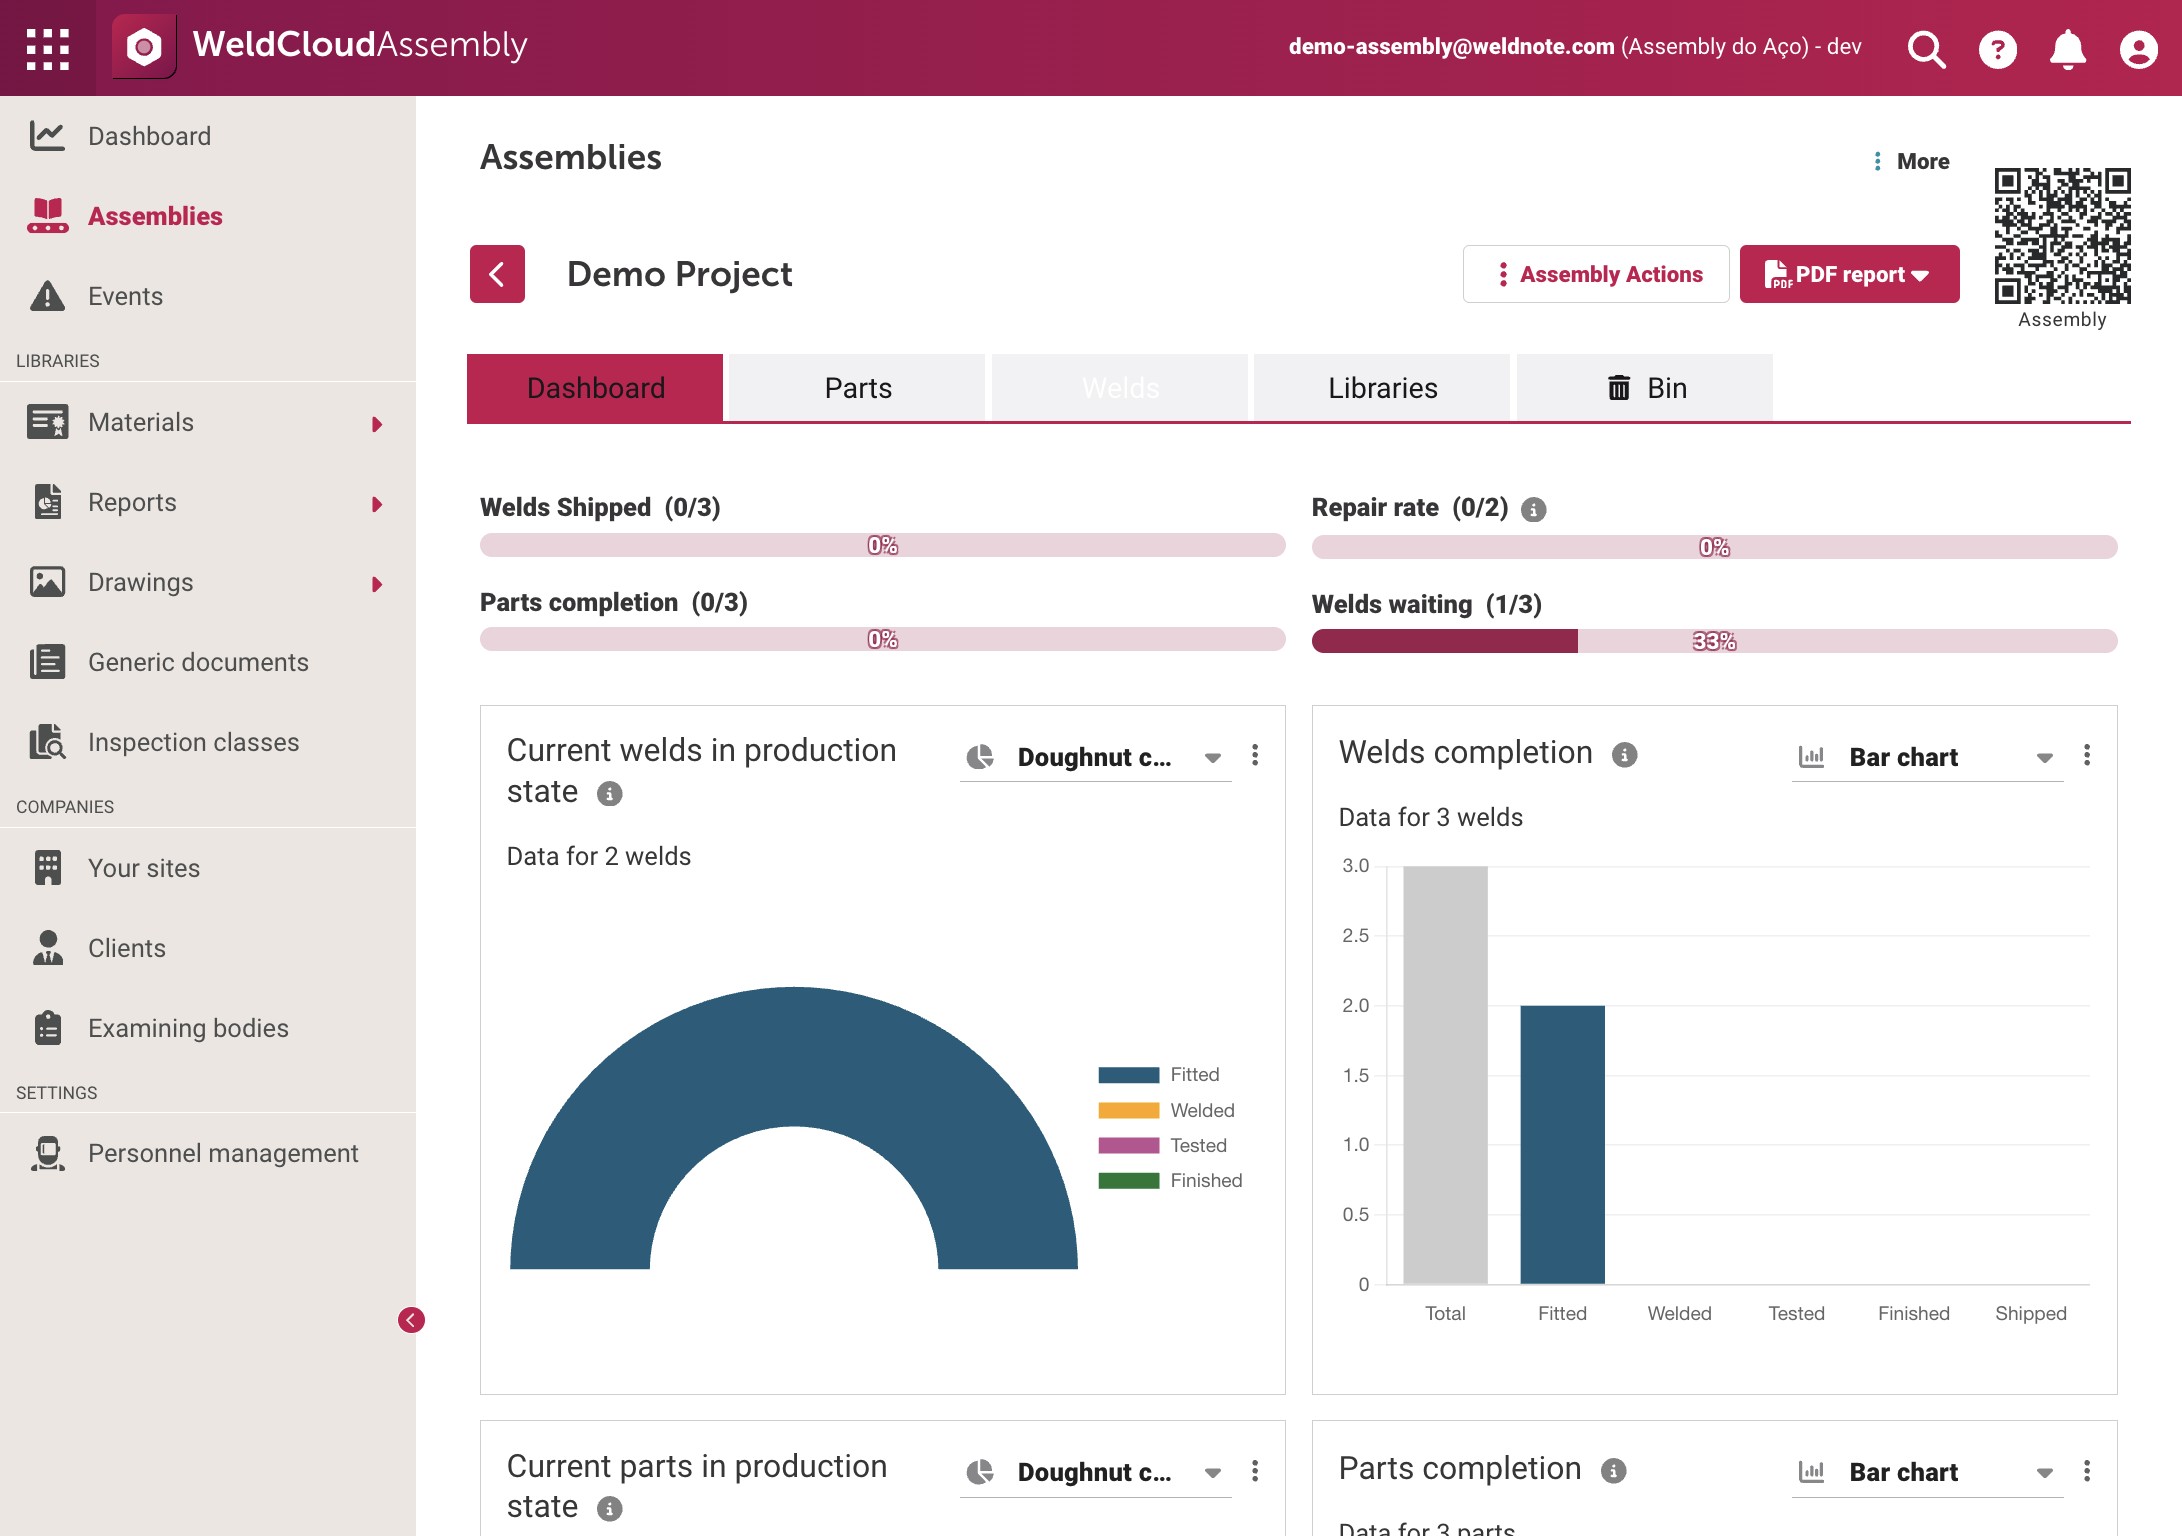Expand the Reports submenu arrow
The width and height of the screenshot is (2182, 1536).
point(377,504)
